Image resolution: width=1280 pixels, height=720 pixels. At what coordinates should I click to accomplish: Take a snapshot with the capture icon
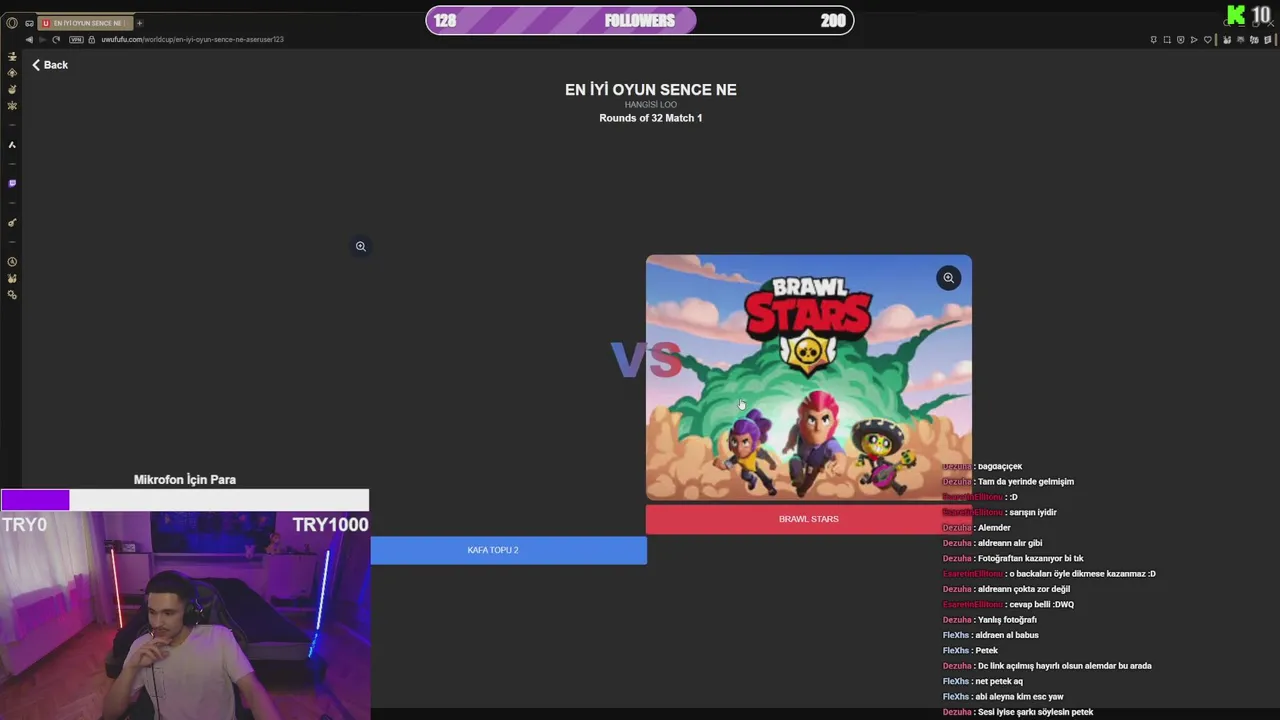tap(1167, 40)
